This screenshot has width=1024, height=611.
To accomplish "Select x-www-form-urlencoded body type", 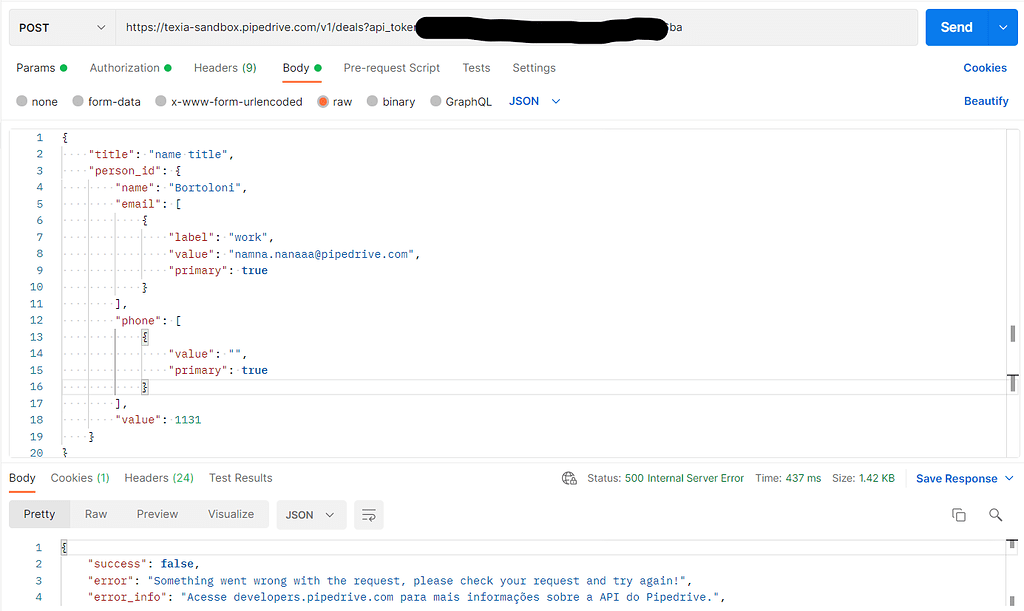I will [229, 101].
